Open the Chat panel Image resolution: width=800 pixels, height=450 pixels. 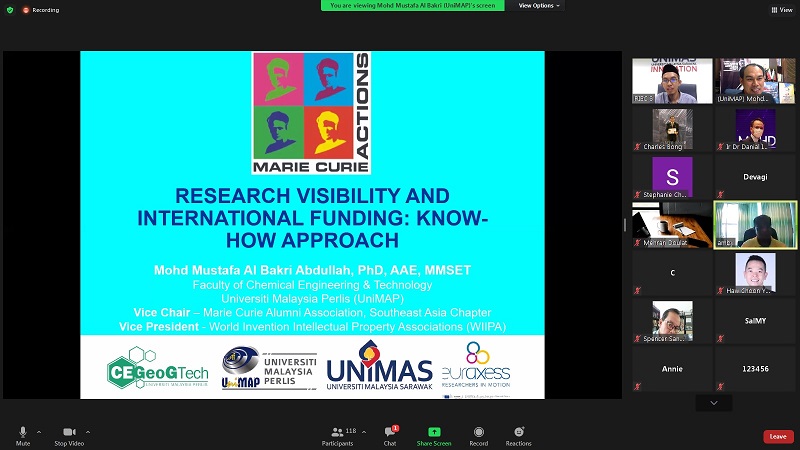click(x=390, y=436)
